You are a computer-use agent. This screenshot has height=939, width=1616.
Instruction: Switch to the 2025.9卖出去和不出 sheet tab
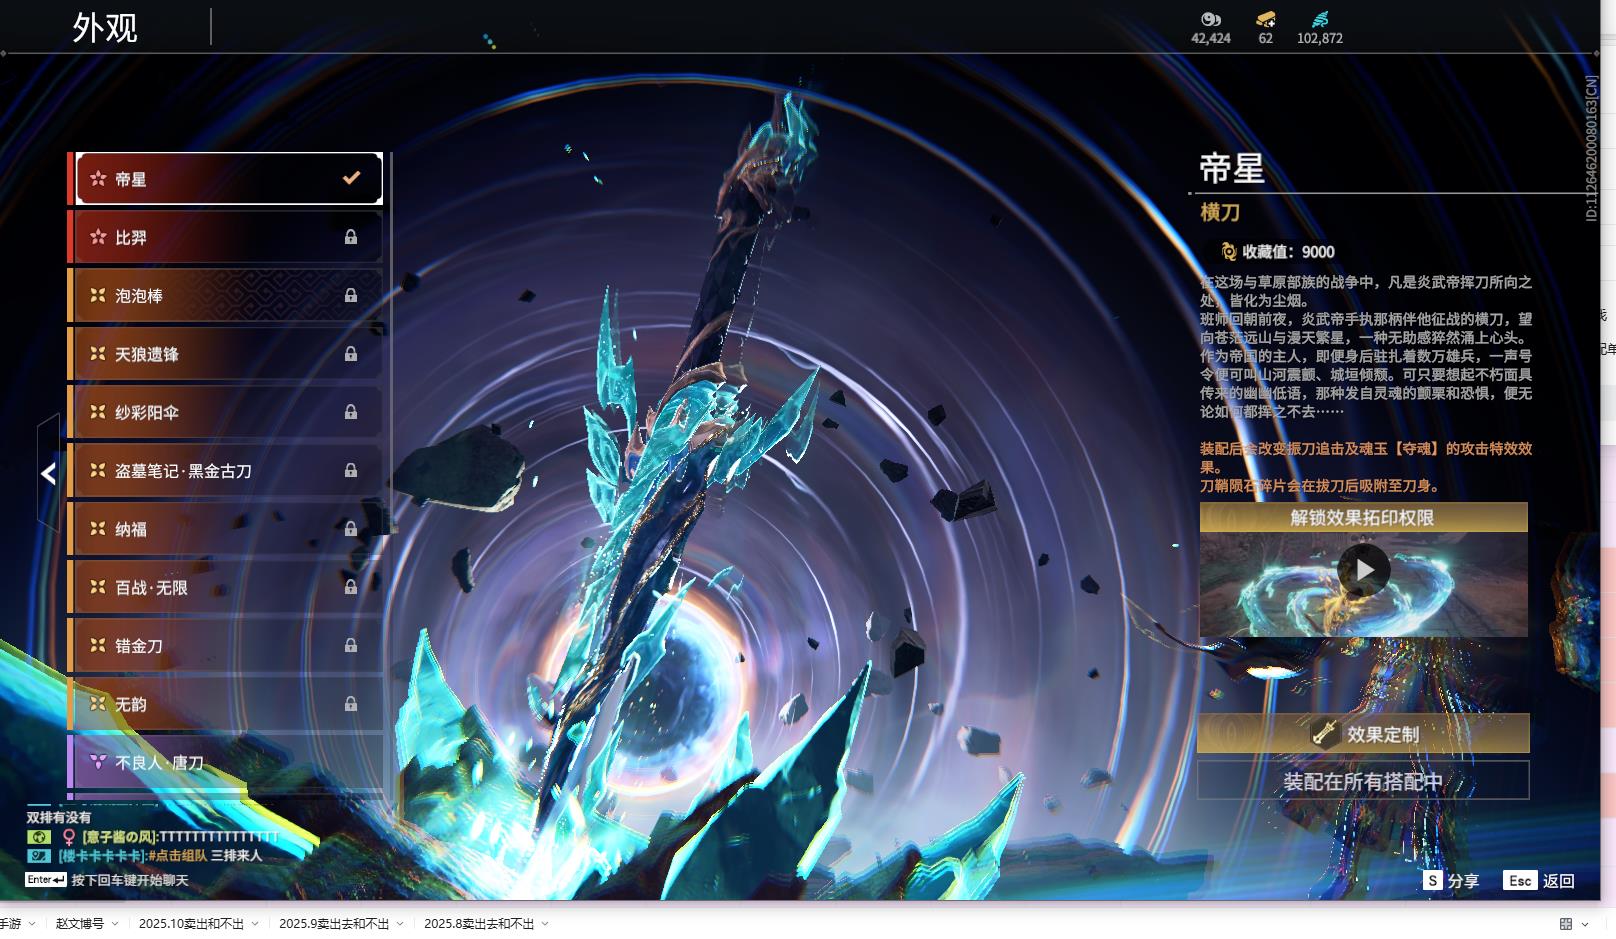coord(334,923)
